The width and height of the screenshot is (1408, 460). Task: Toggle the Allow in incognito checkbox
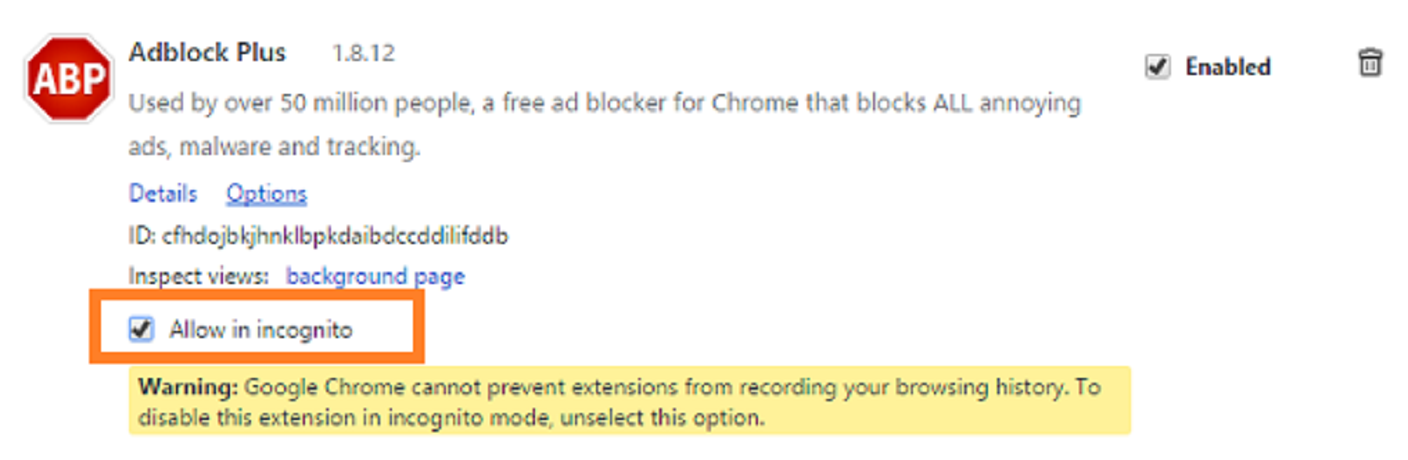point(141,328)
